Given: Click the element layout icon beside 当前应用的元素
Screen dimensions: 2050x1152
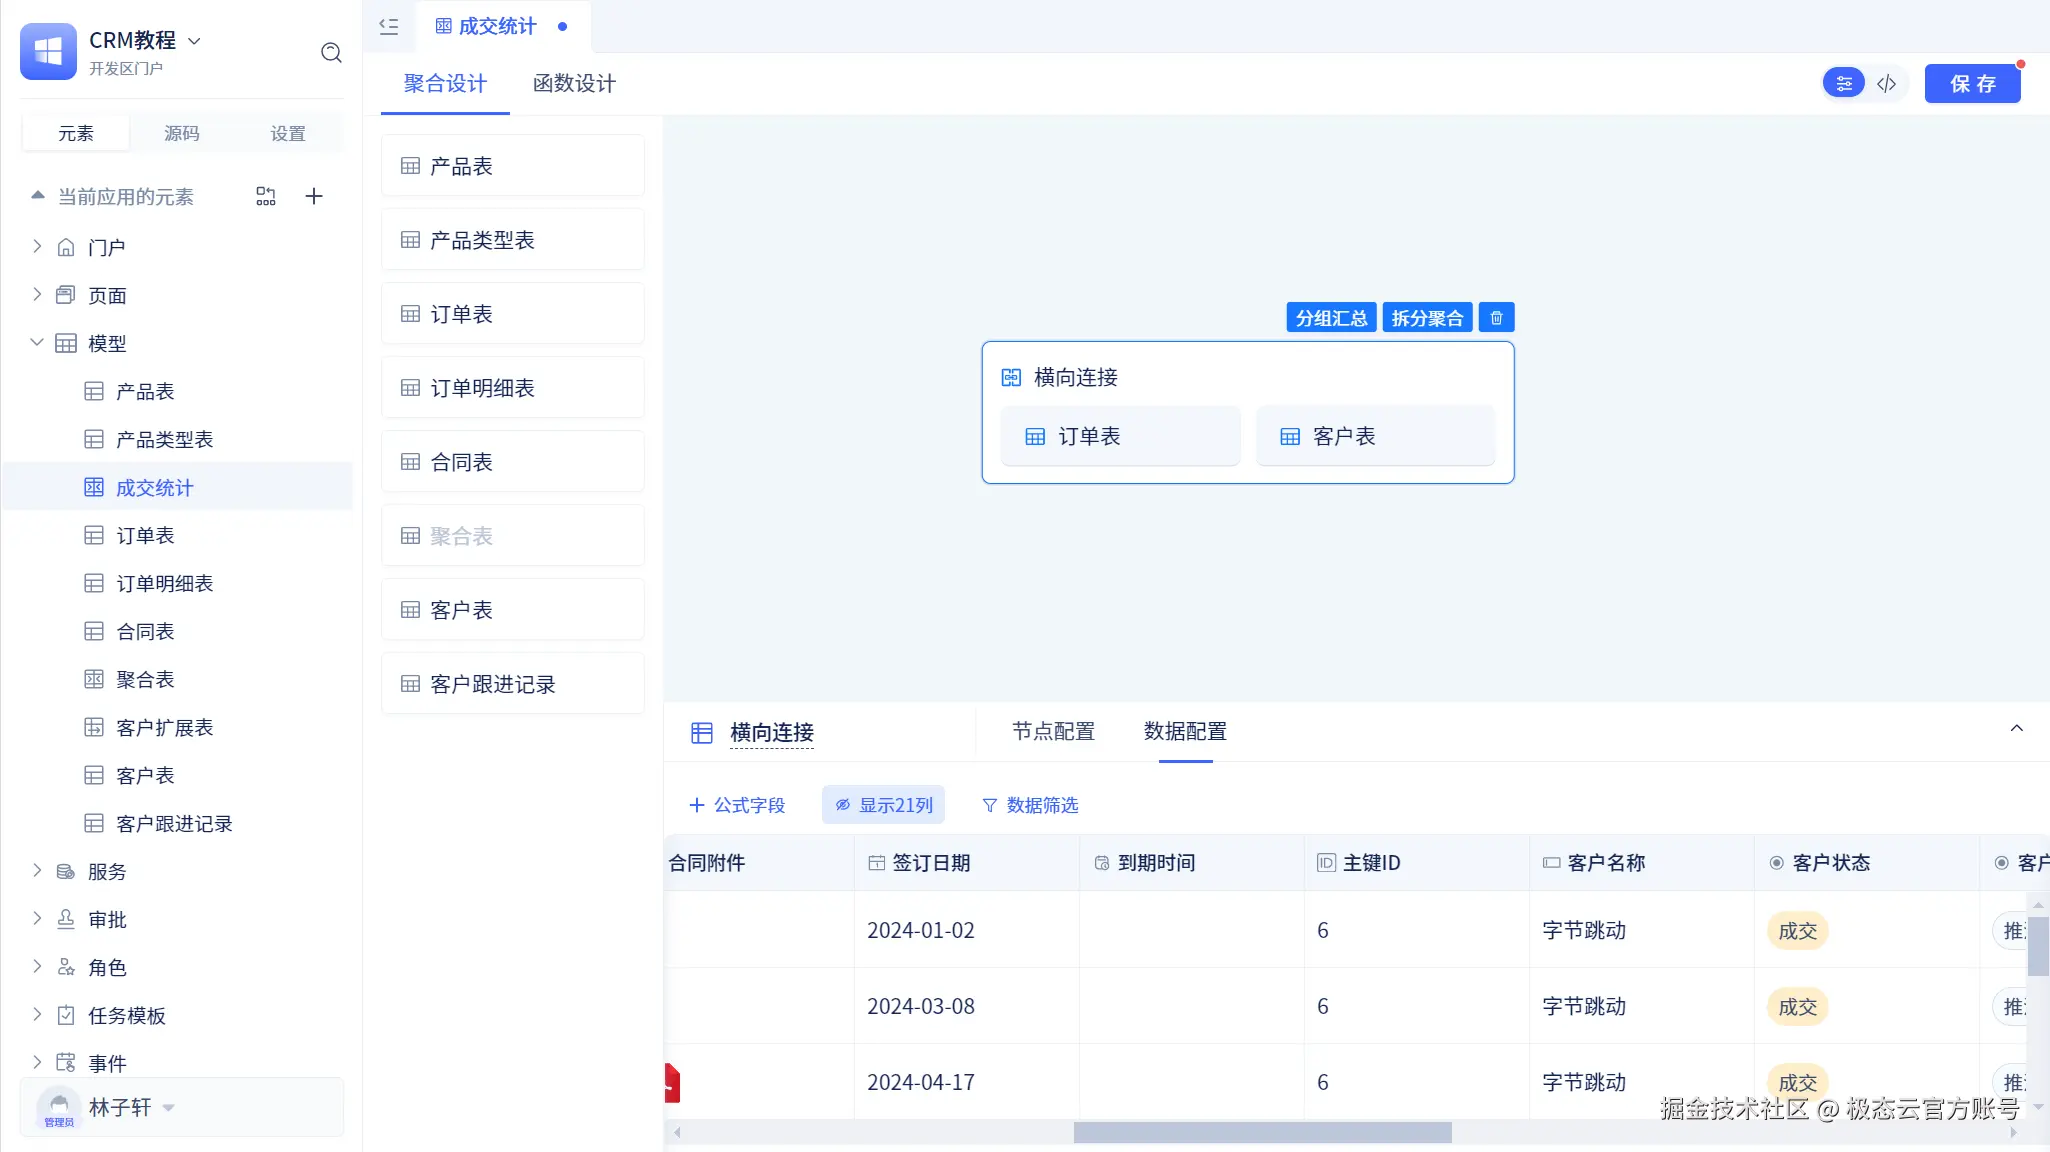Looking at the screenshot, I should [265, 196].
